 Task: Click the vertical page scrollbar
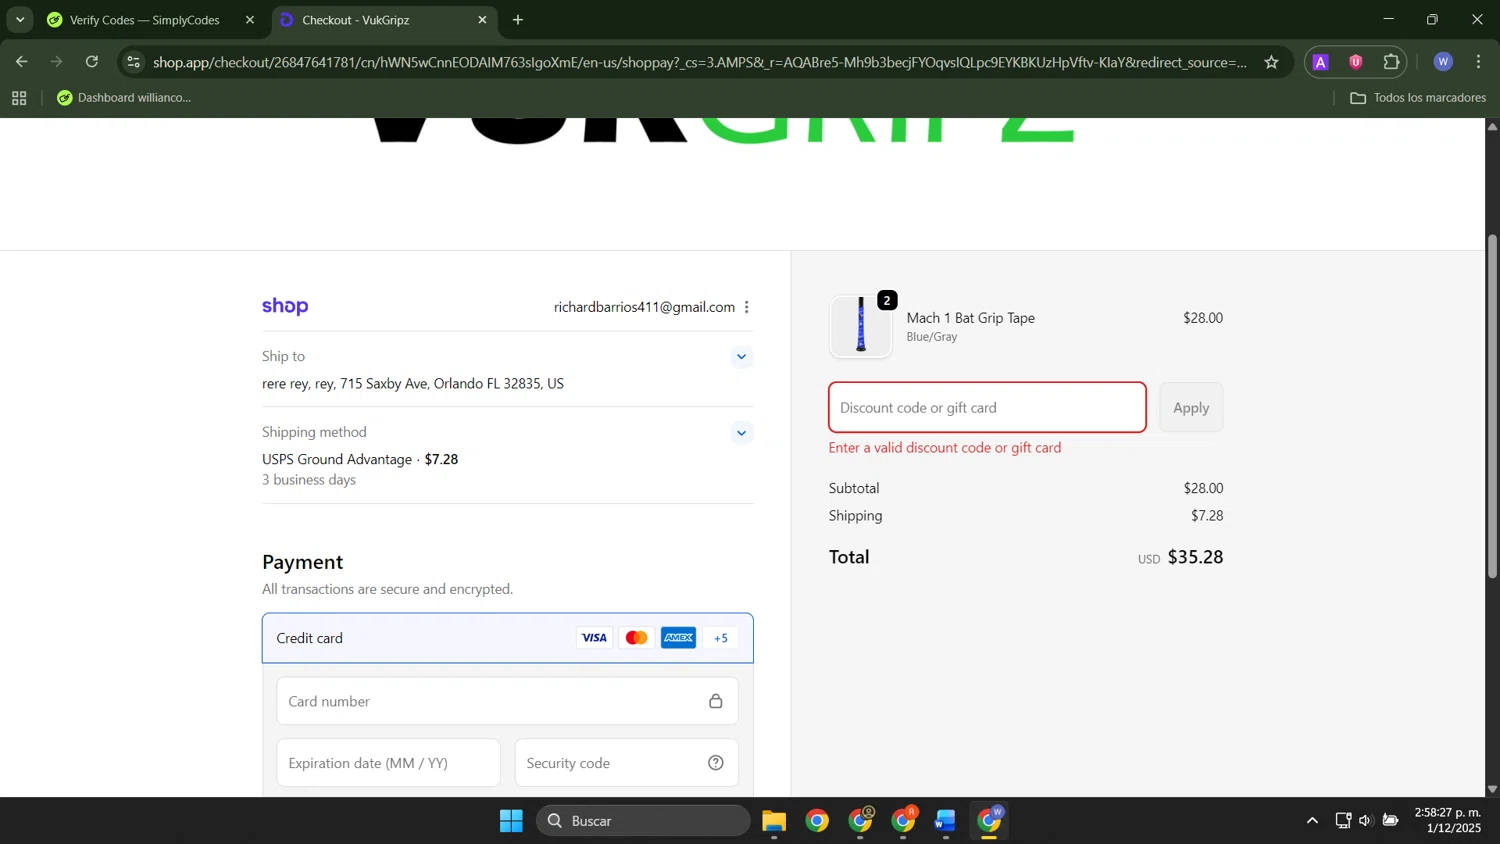(x=1492, y=406)
